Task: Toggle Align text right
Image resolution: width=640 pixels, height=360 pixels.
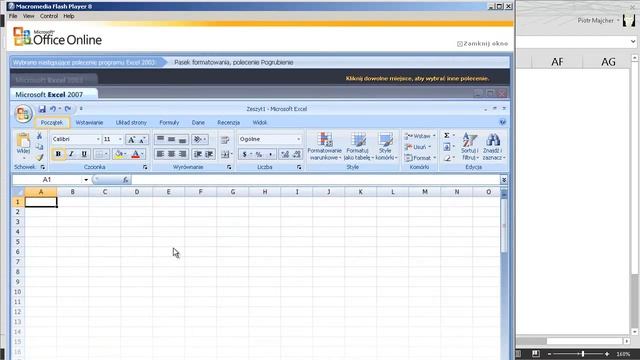Action: 182,154
